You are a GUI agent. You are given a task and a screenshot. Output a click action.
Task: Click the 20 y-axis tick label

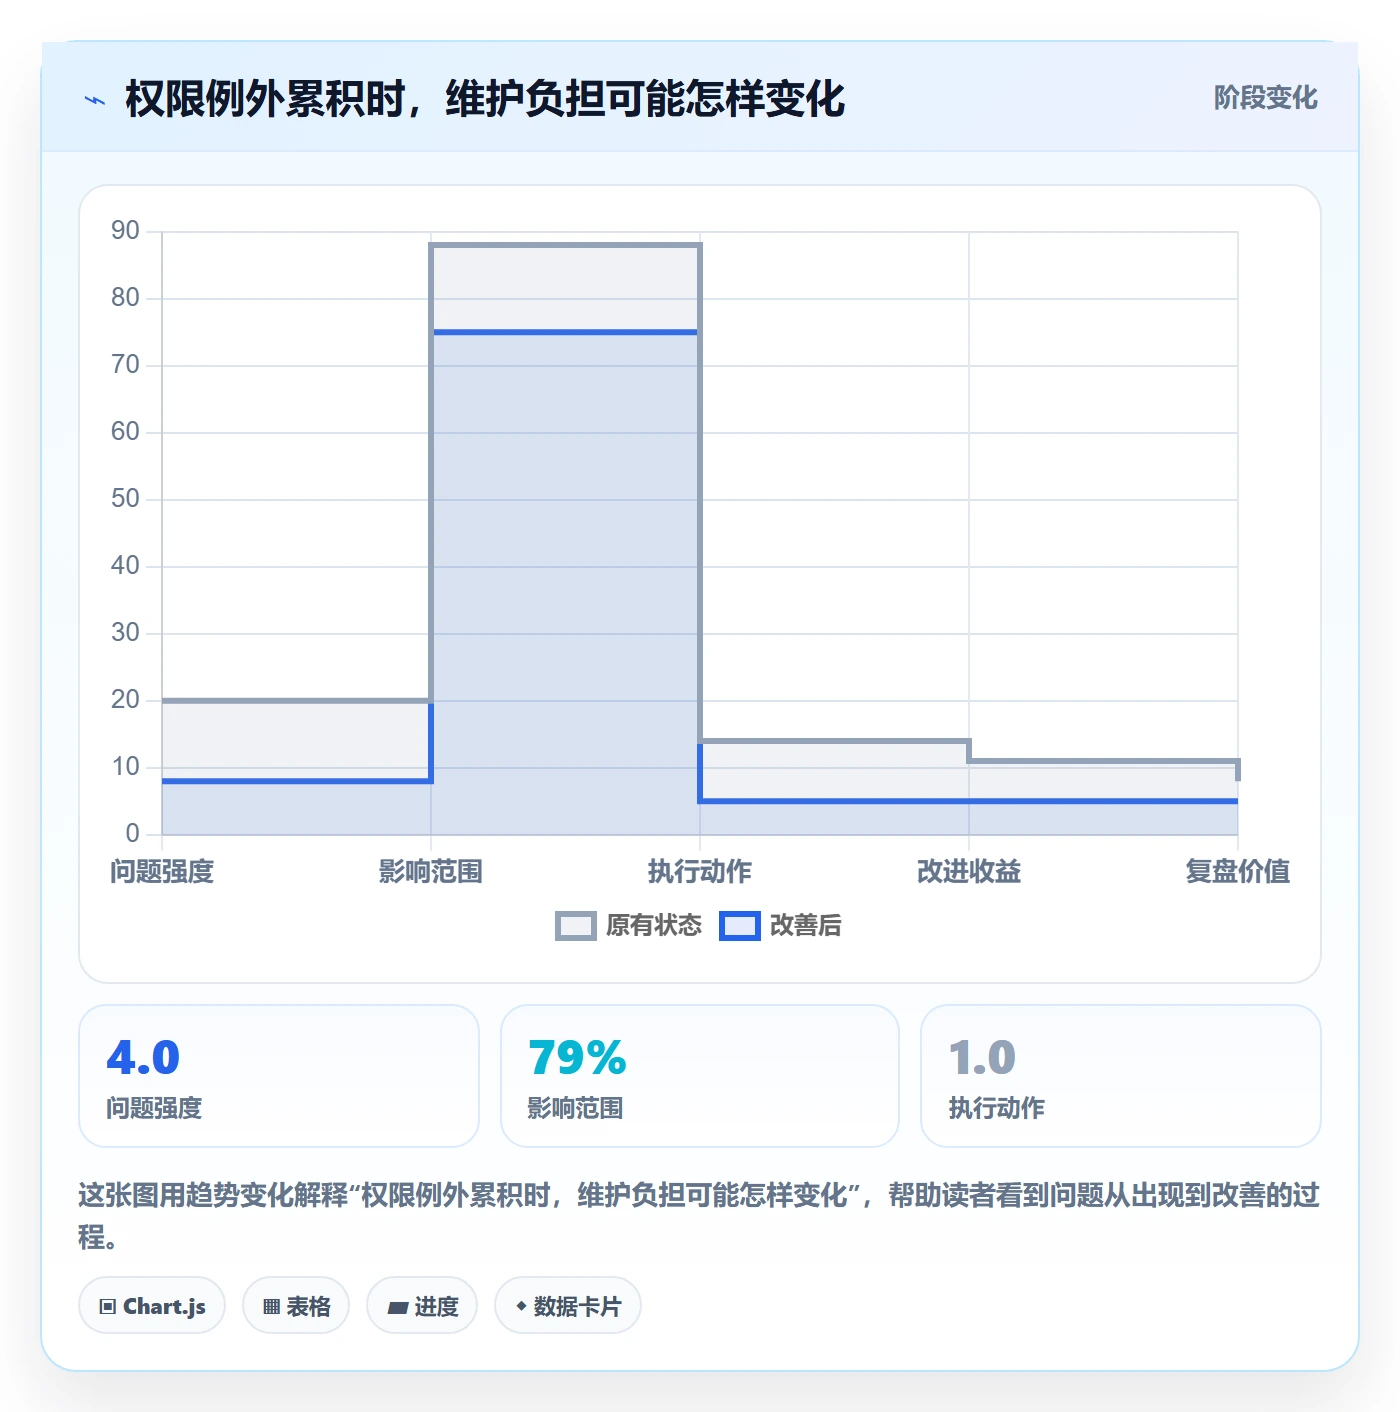[x=125, y=700]
